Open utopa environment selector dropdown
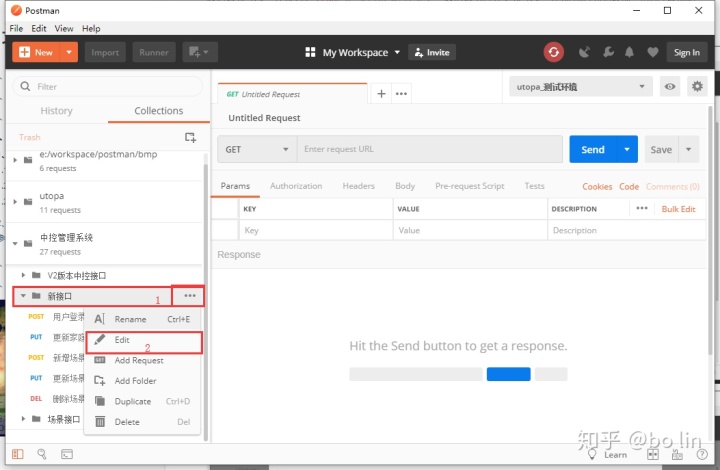720x470 pixels. [580, 86]
